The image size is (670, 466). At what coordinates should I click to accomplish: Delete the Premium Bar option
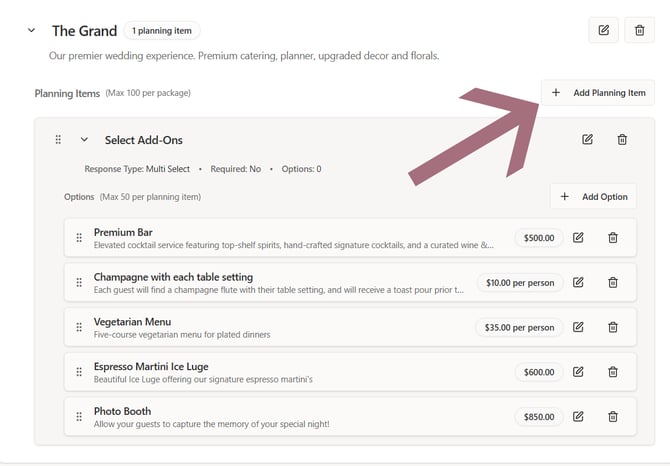tap(613, 238)
